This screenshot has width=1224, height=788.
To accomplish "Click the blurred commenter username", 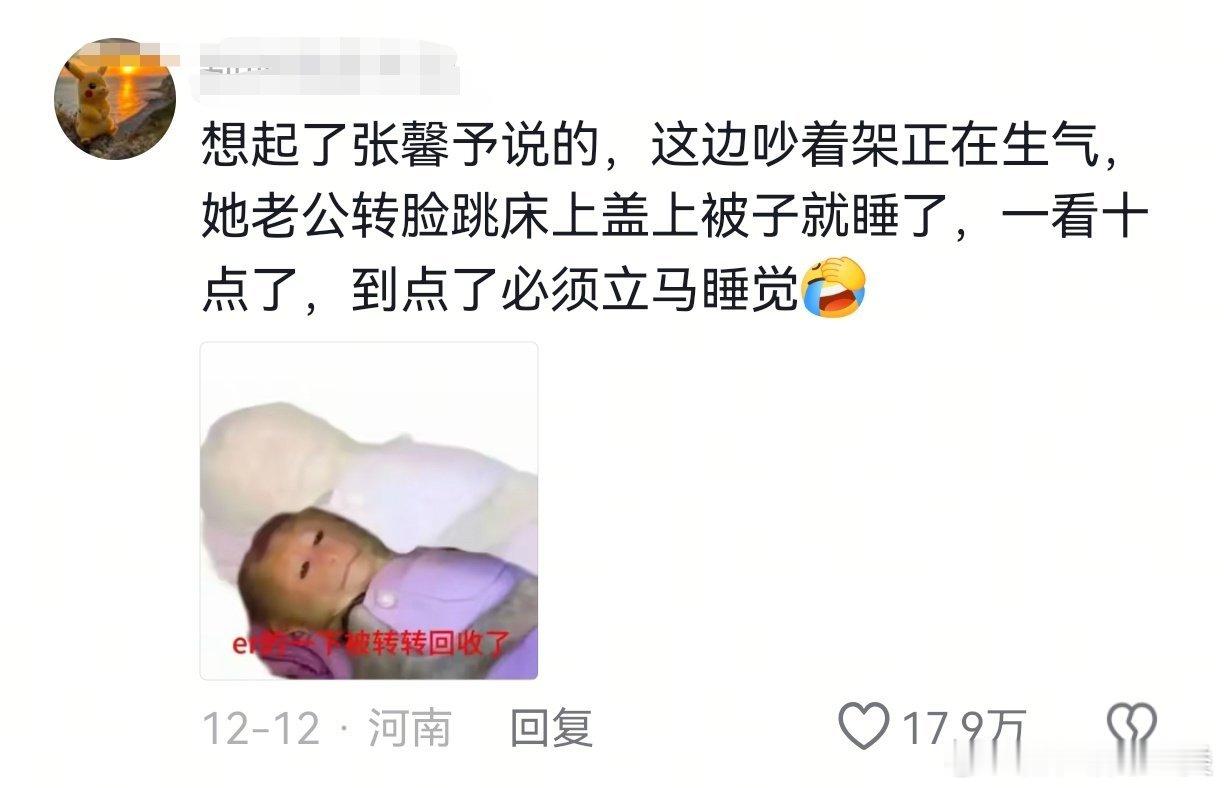I will pyautogui.click(x=330, y=66).
